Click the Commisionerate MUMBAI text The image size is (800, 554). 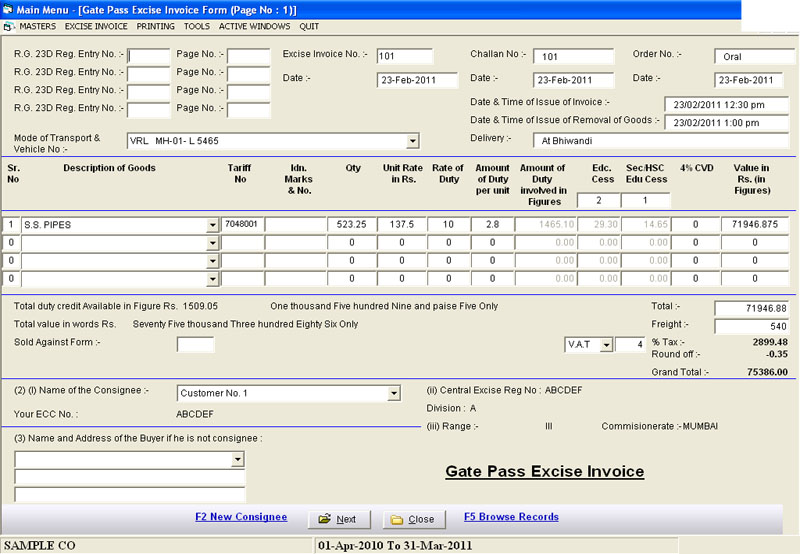click(x=659, y=426)
